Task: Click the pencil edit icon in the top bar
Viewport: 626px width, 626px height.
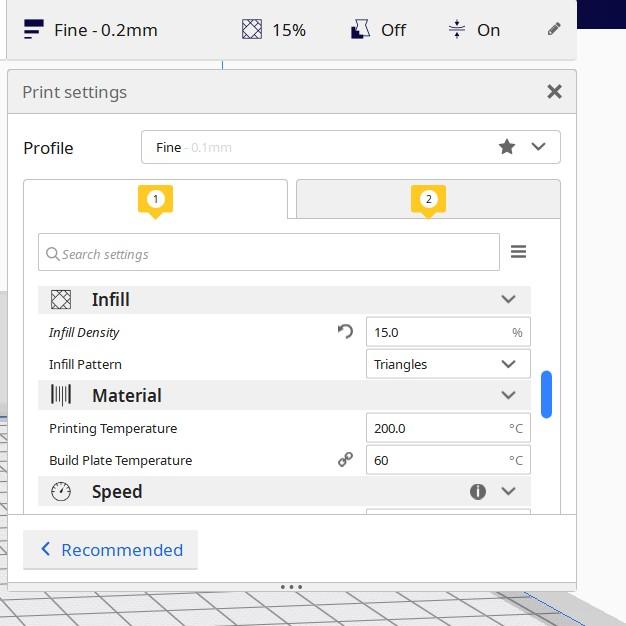Action: coord(554,29)
